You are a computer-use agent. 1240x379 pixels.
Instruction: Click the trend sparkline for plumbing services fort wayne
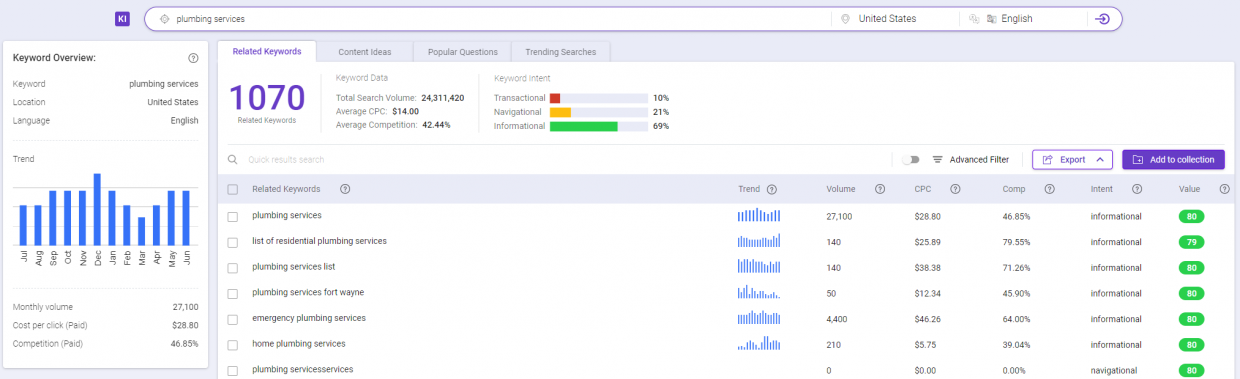coord(759,292)
